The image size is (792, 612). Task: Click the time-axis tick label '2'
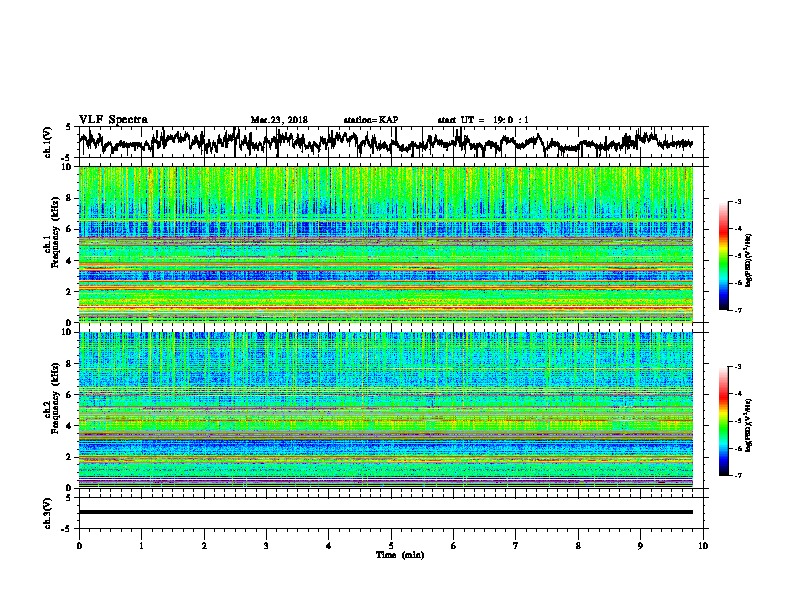point(204,546)
